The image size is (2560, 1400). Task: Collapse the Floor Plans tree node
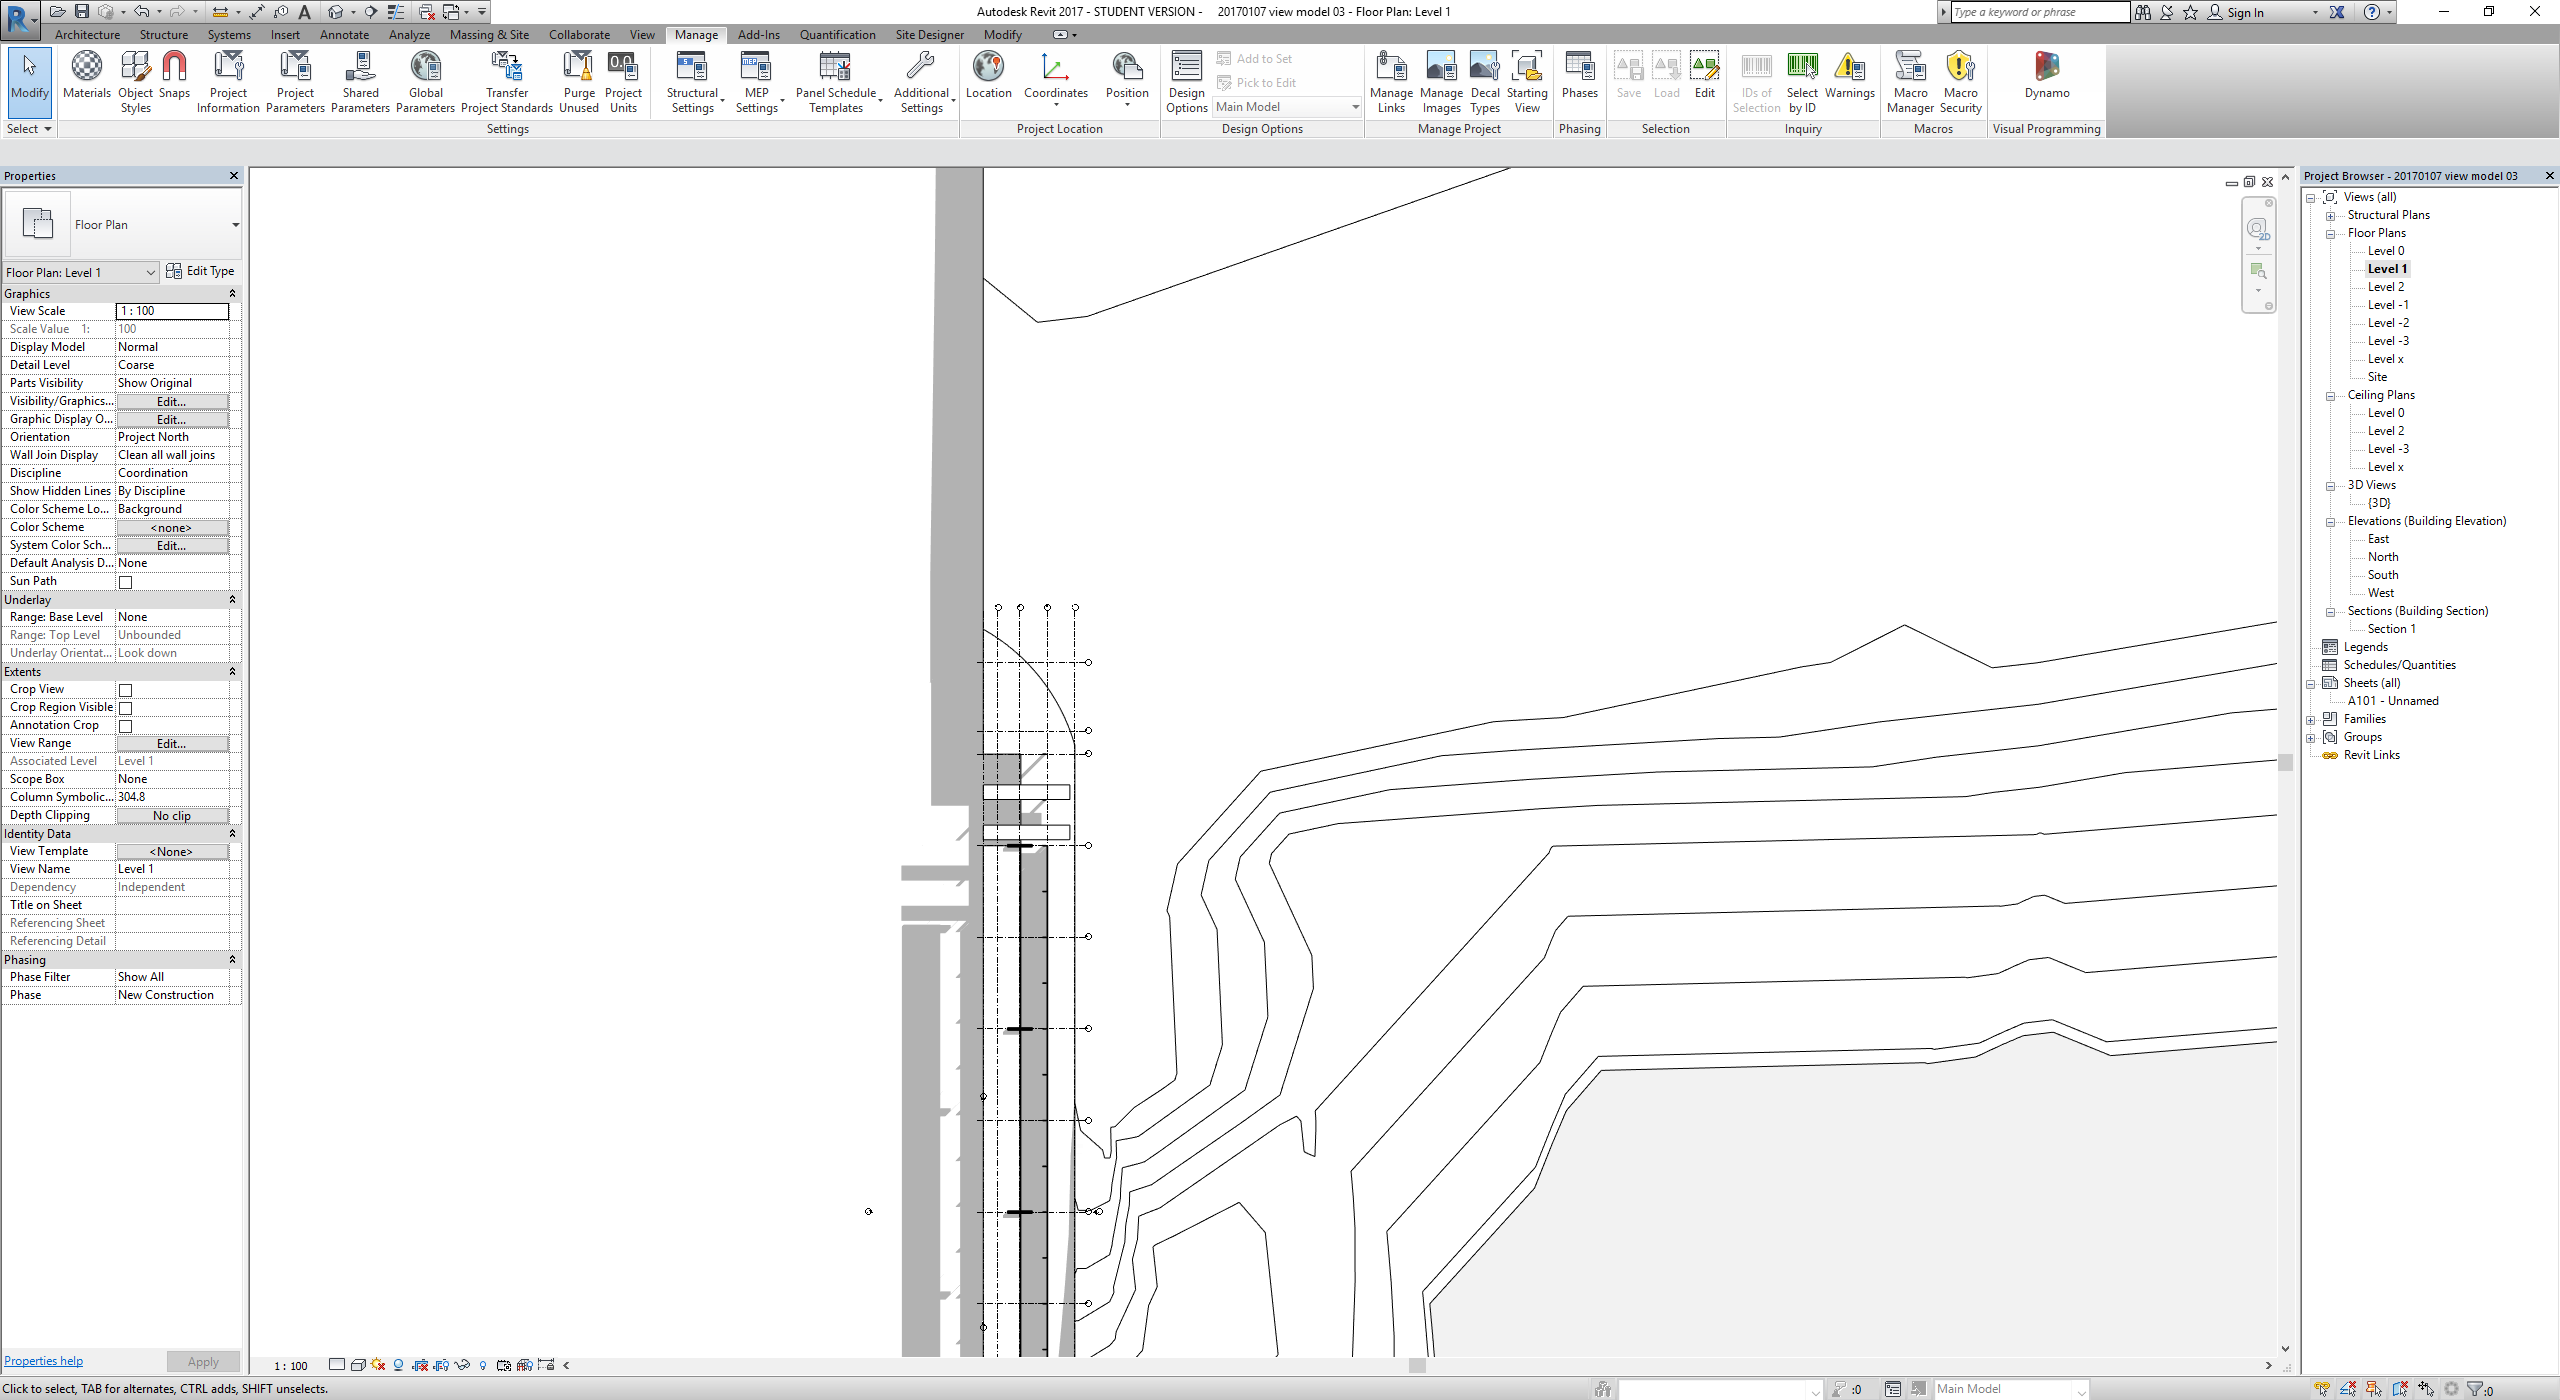pyautogui.click(x=2331, y=232)
